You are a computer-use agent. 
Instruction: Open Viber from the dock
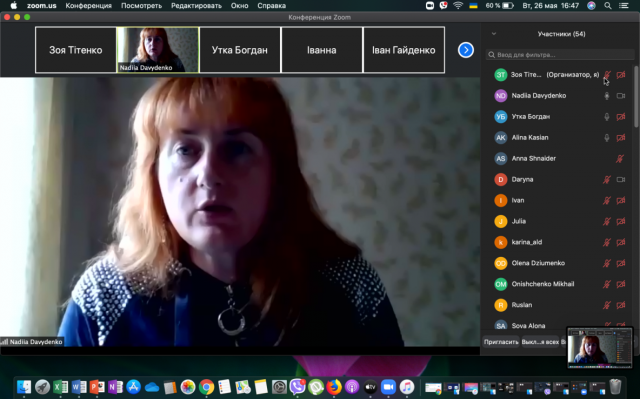pyautogui.click(x=298, y=387)
